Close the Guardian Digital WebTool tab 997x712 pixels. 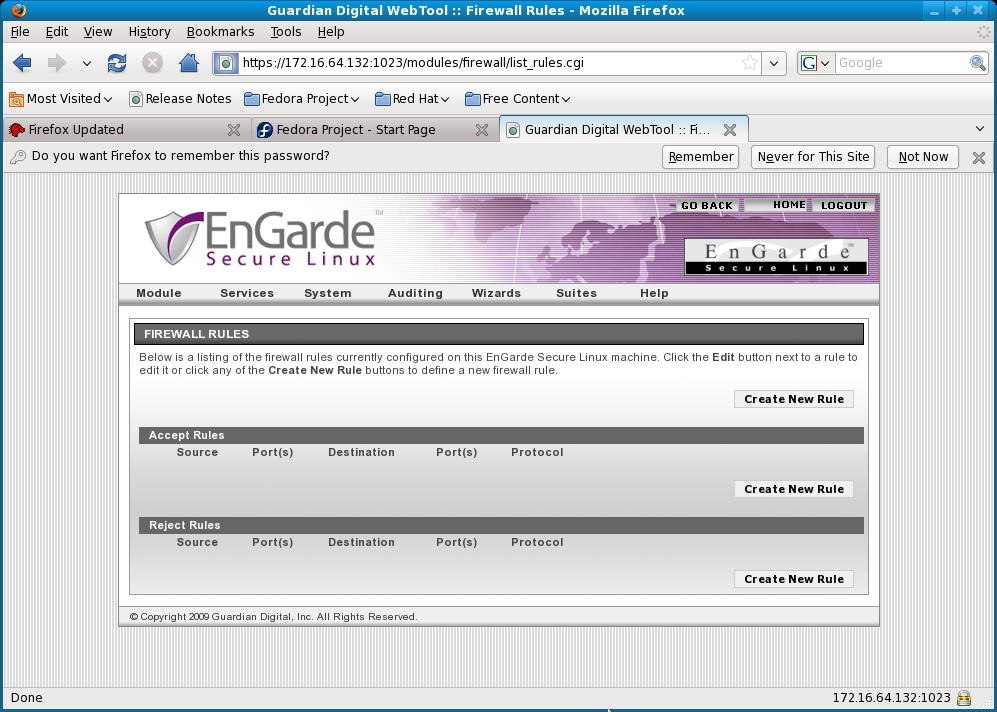(730, 130)
